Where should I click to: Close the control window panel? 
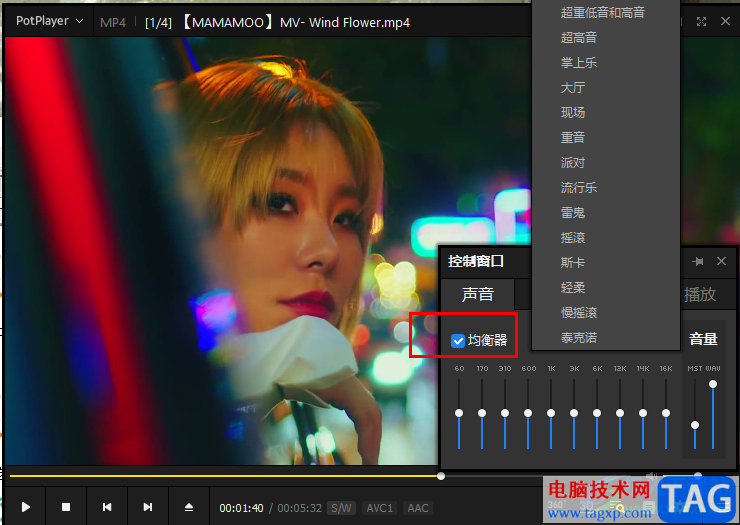pyautogui.click(x=721, y=261)
